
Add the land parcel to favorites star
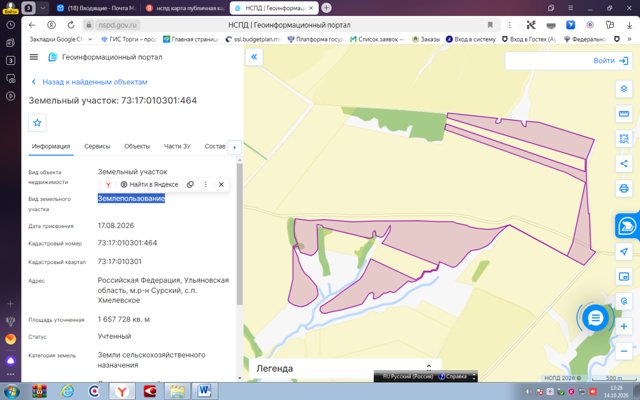37,122
